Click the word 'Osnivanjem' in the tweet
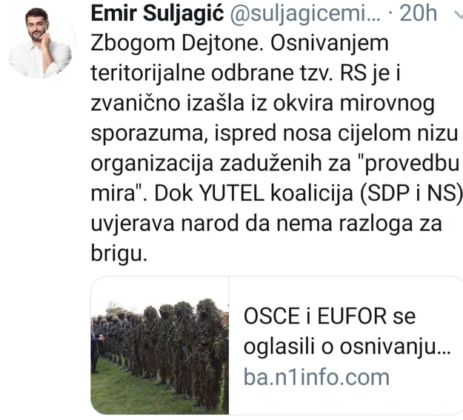 click(329, 43)
